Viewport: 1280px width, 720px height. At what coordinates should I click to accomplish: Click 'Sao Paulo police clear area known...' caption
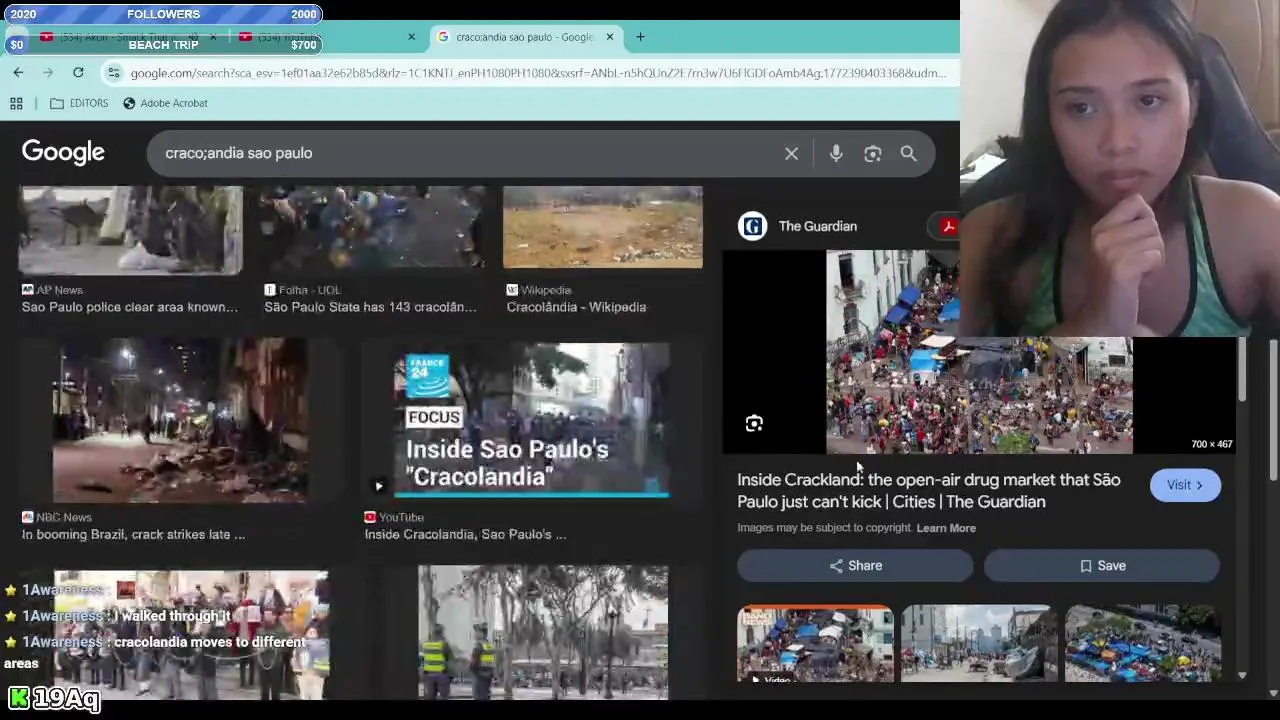coord(130,307)
